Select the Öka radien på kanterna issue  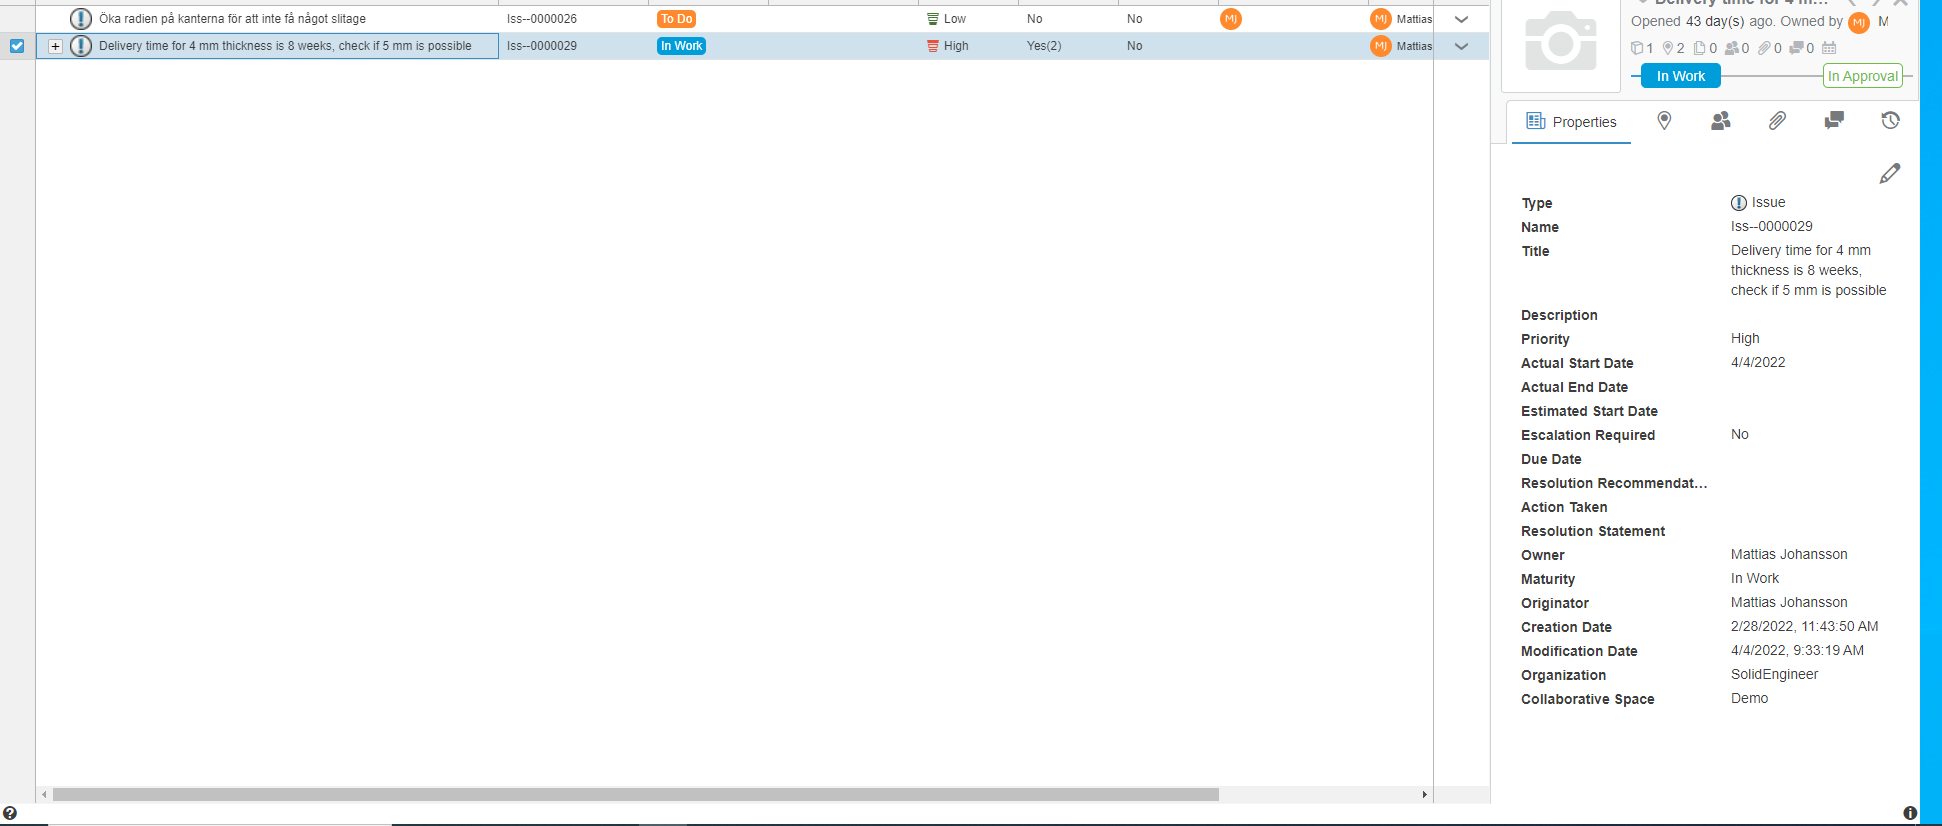232,19
